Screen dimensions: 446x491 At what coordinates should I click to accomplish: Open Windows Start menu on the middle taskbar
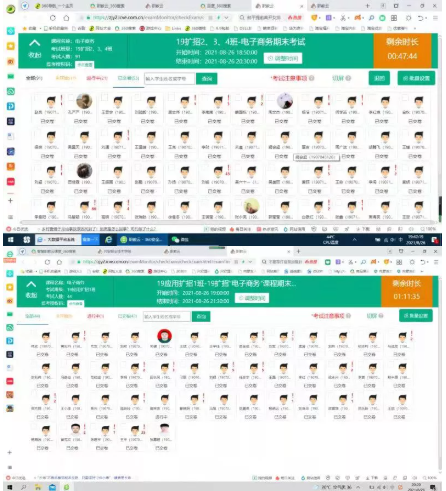point(10,239)
